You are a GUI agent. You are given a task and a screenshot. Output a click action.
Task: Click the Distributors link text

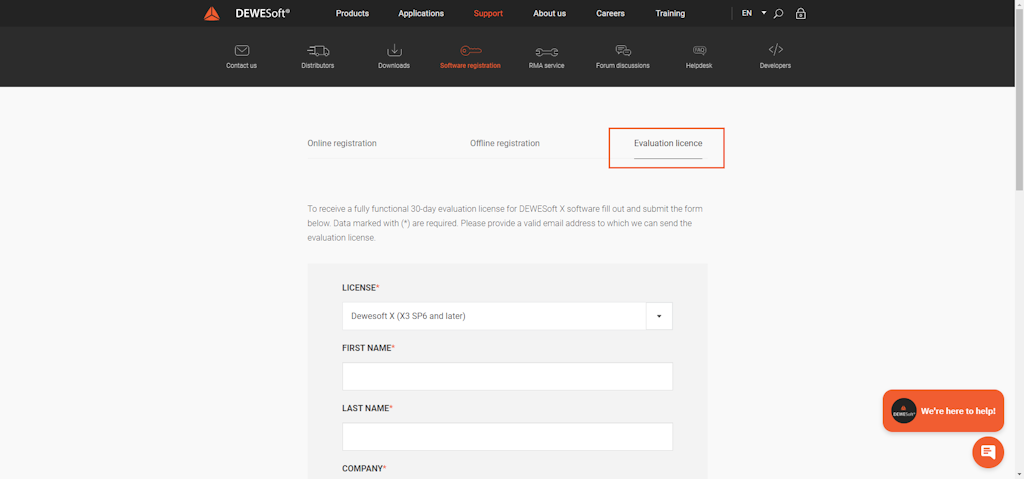click(317, 65)
